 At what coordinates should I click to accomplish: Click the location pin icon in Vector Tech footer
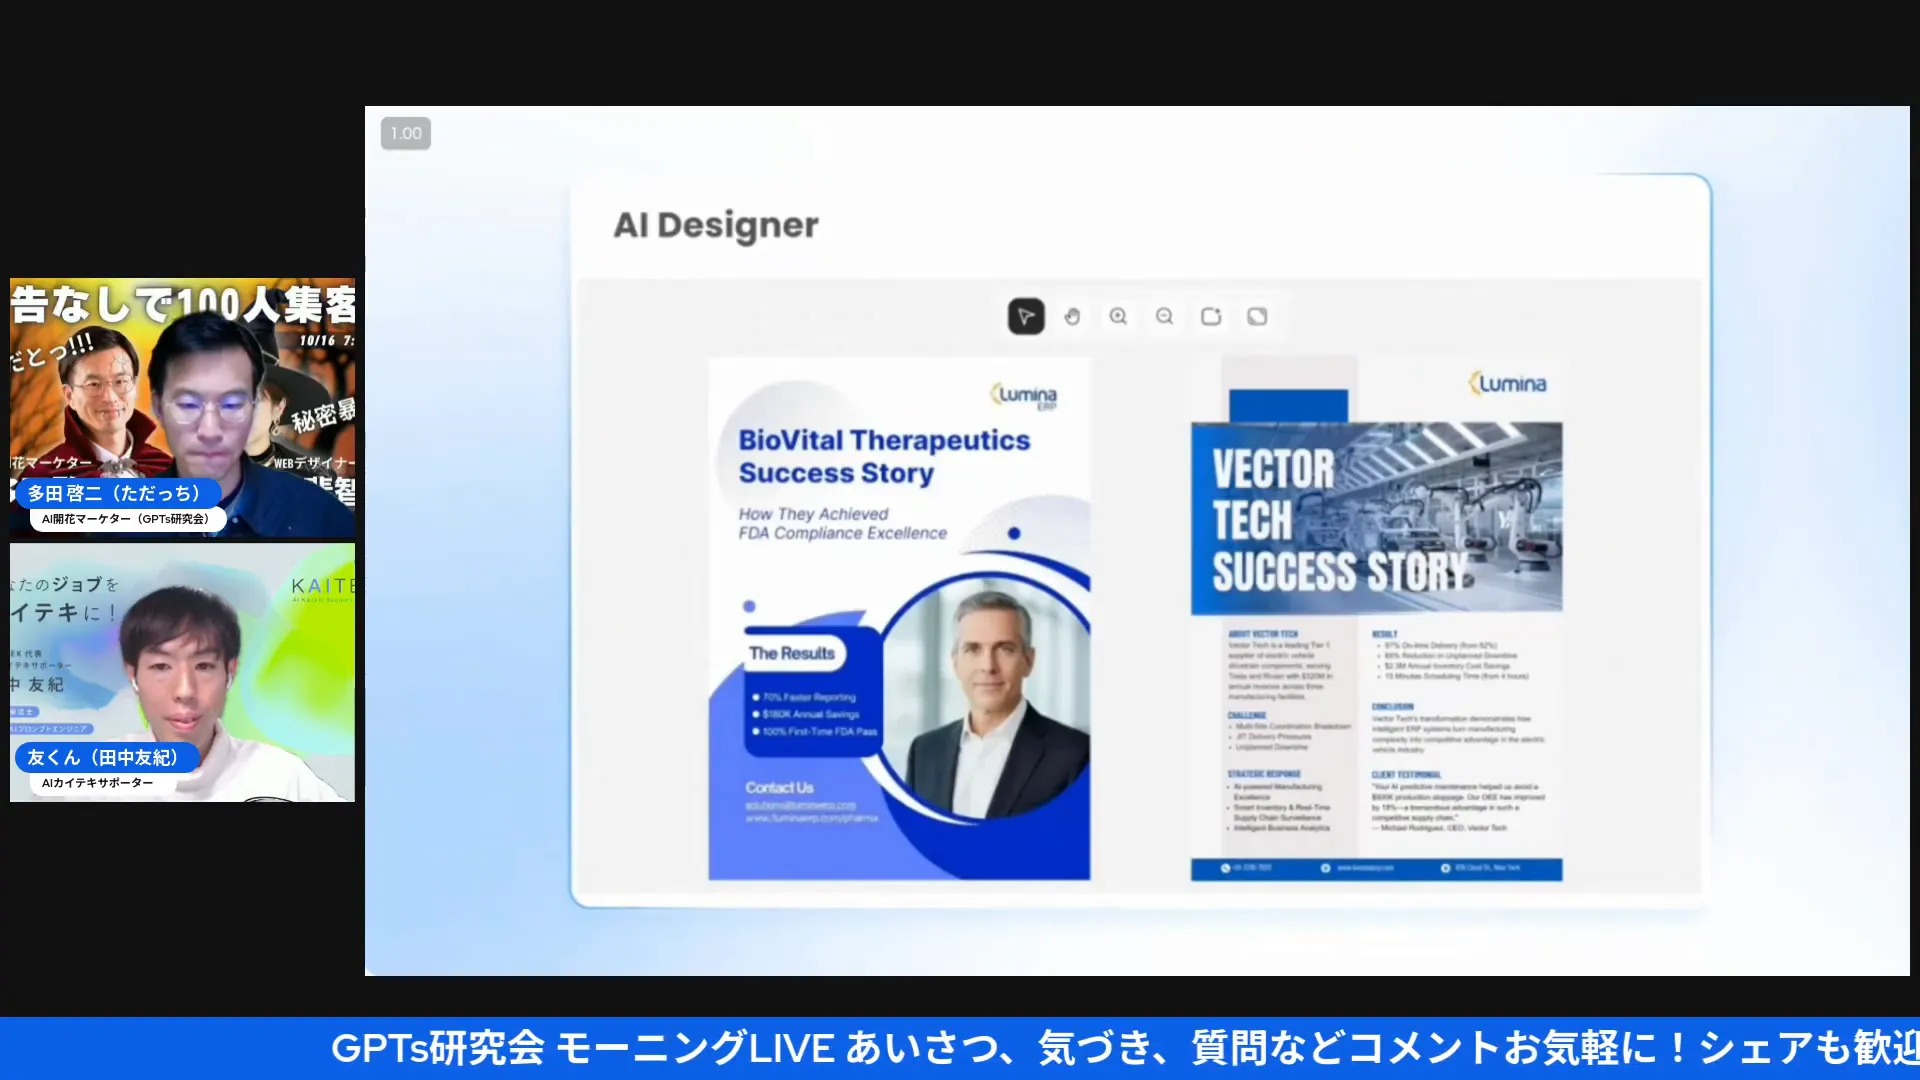click(x=1446, y=868)
